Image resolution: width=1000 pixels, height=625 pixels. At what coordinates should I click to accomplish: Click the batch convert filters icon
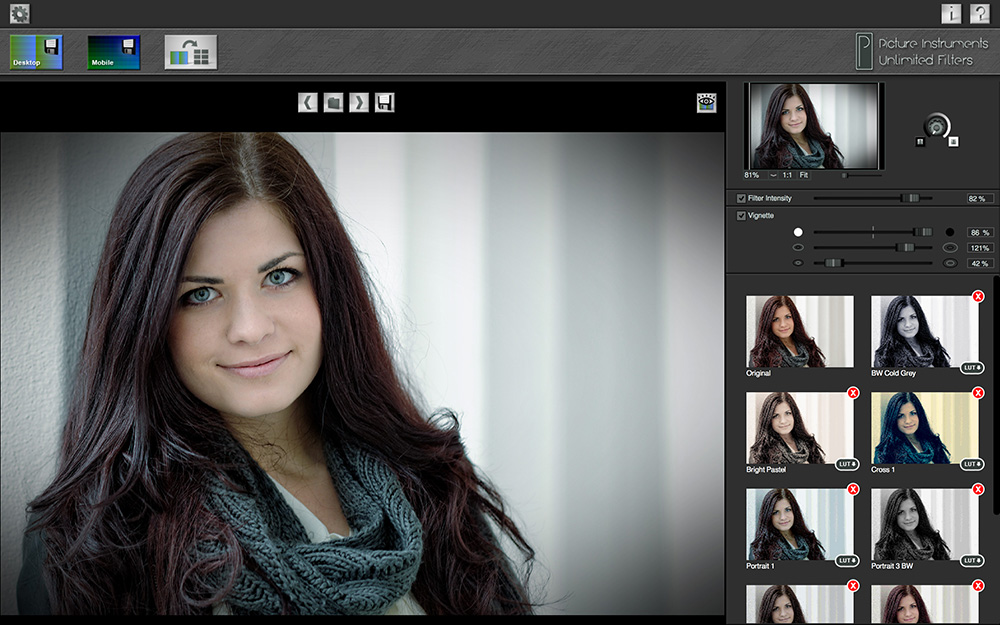(191, 52)
